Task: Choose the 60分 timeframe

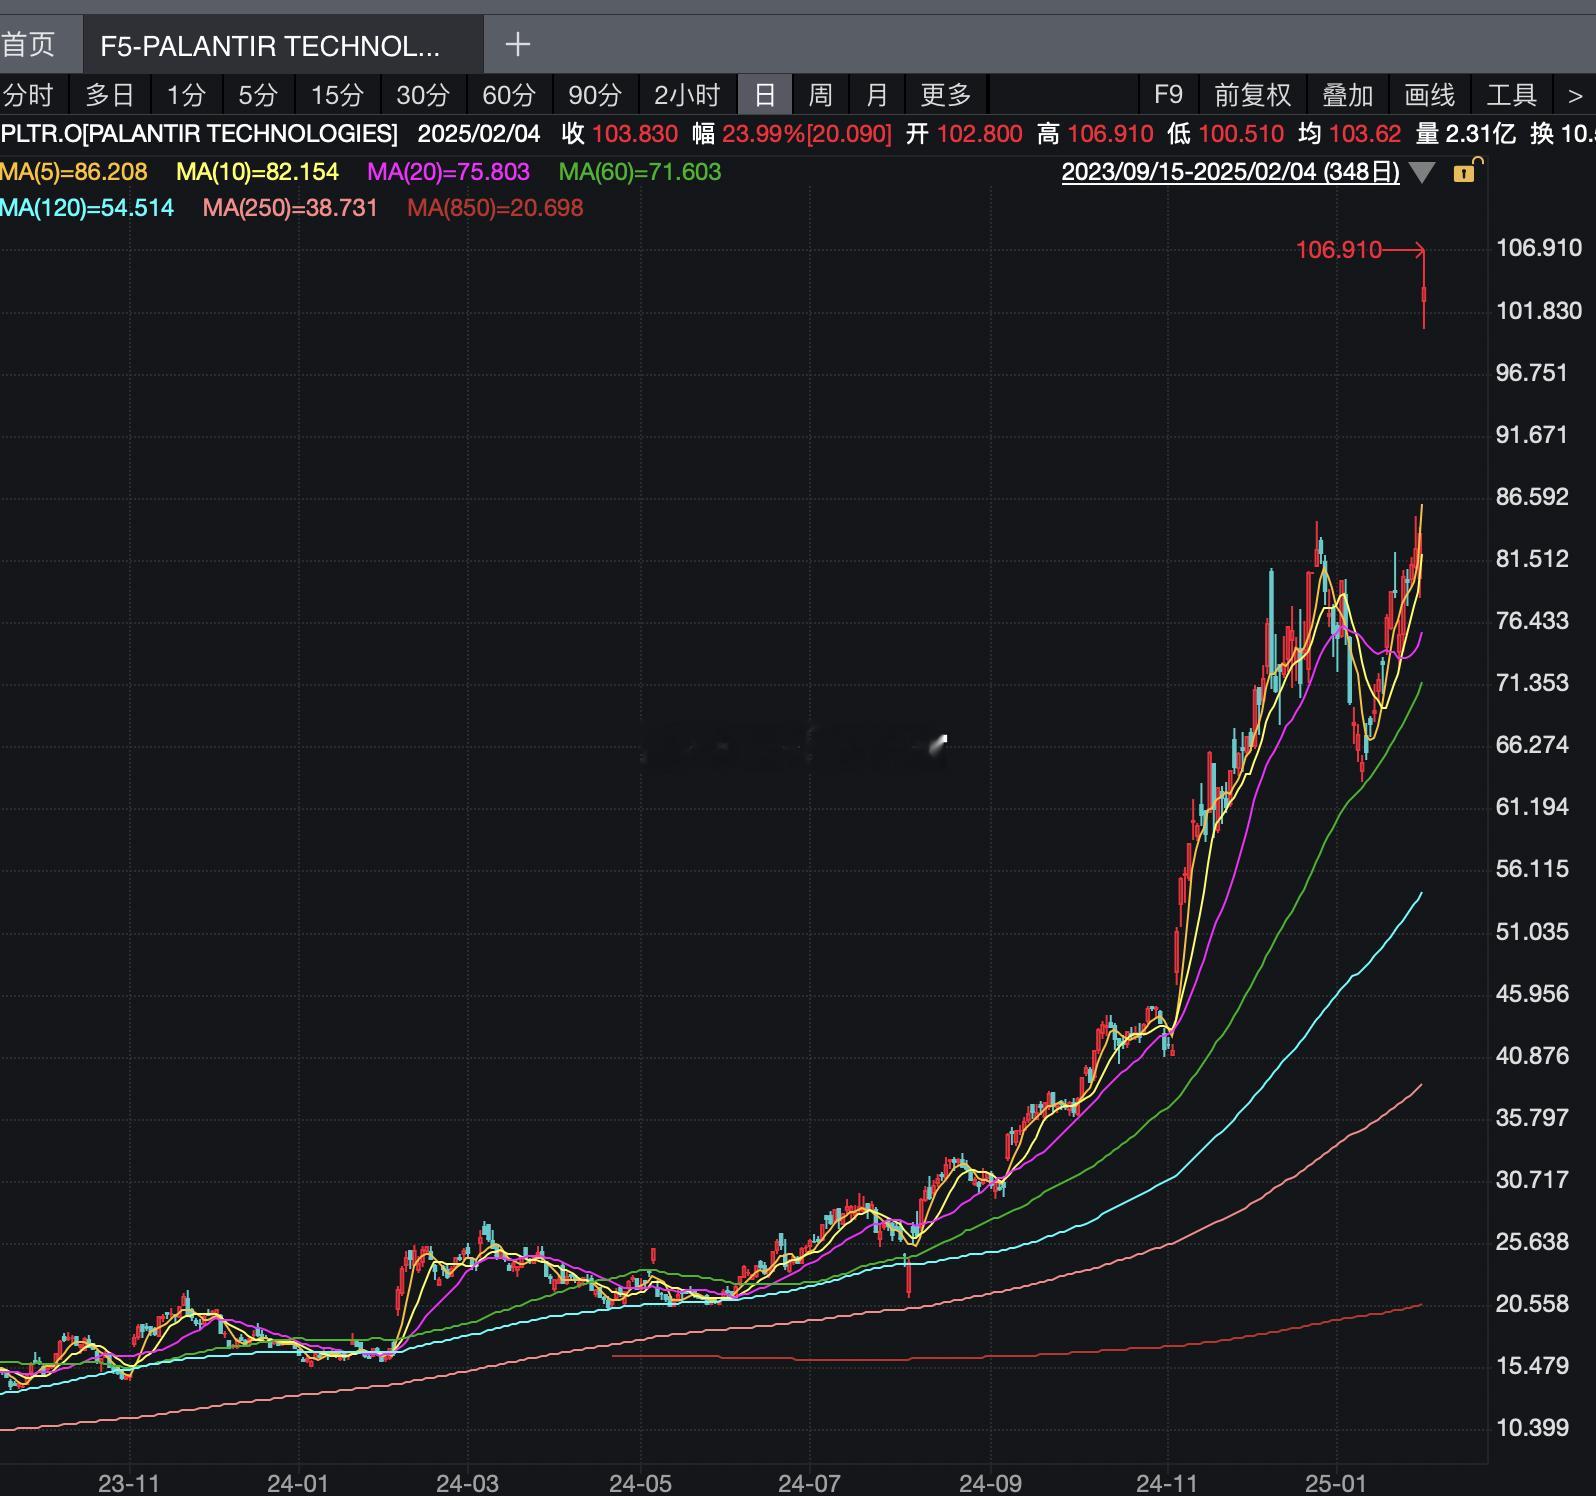Action: tap(509, 95)
